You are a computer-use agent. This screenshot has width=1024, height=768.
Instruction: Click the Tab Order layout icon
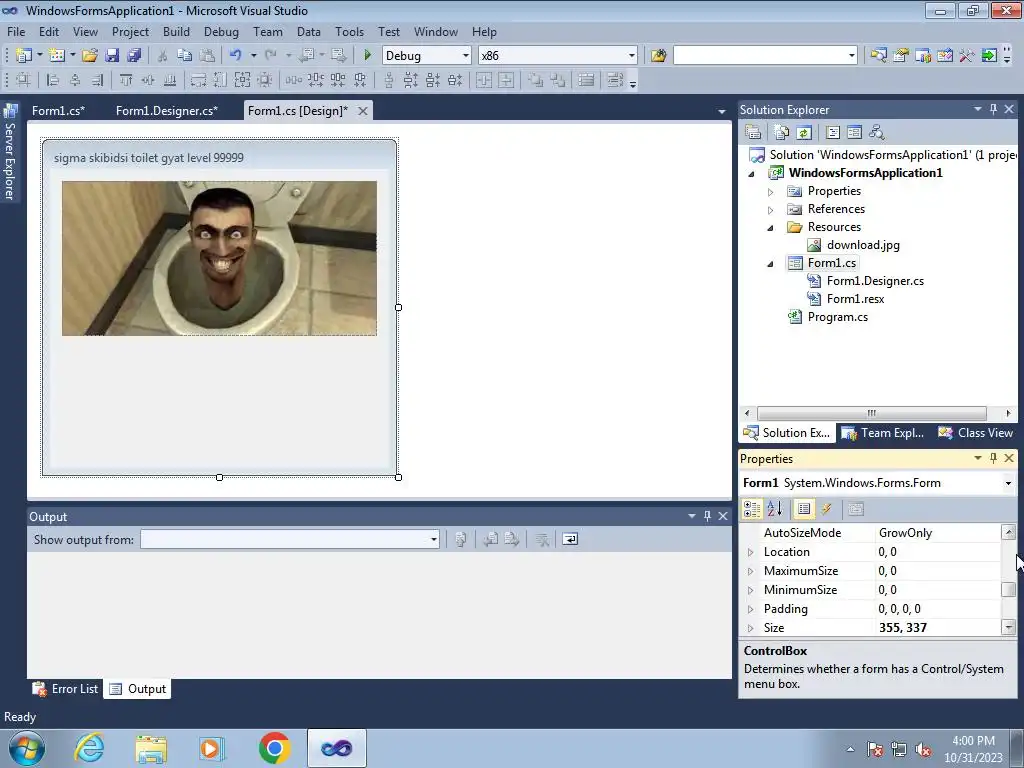tap(615, 80)
